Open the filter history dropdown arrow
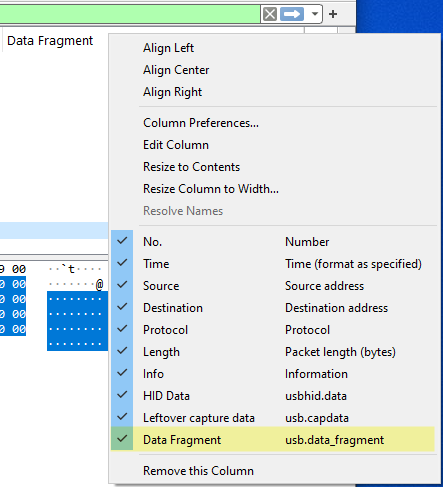443x487 pixels. 314,14
